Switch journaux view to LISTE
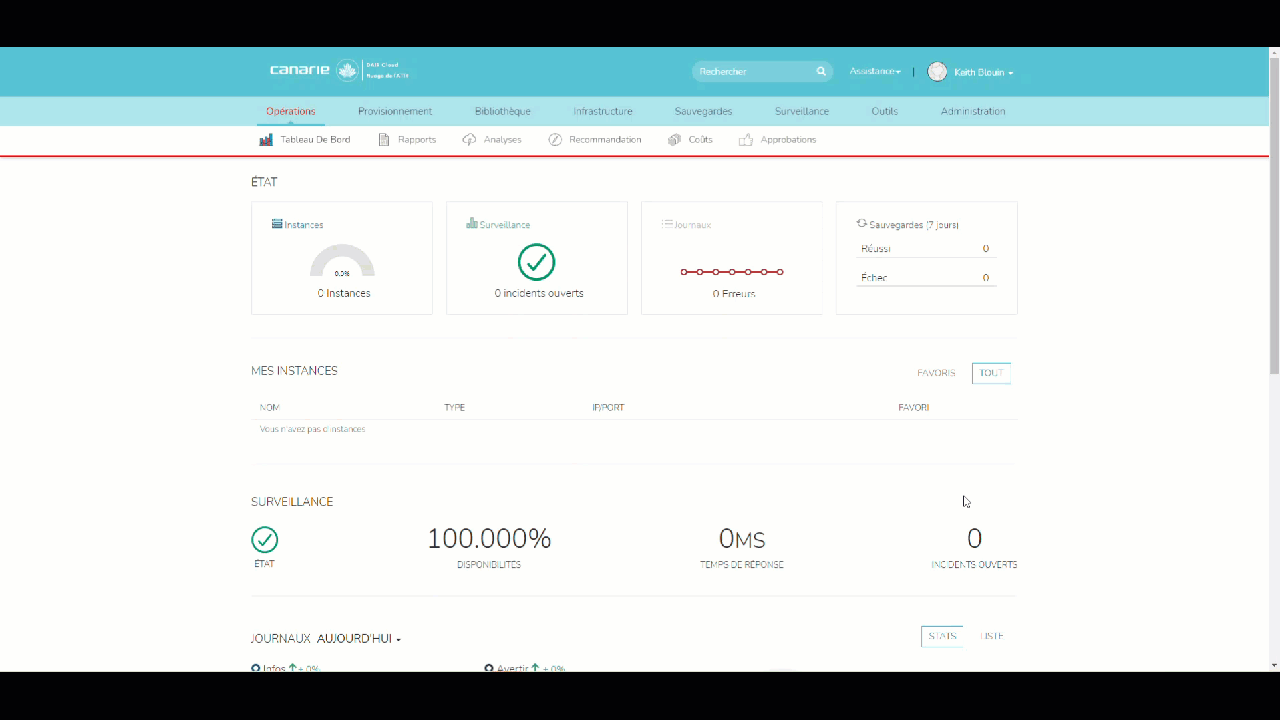The width and height of the screenshot is (1280, 720). coord(992,636)
